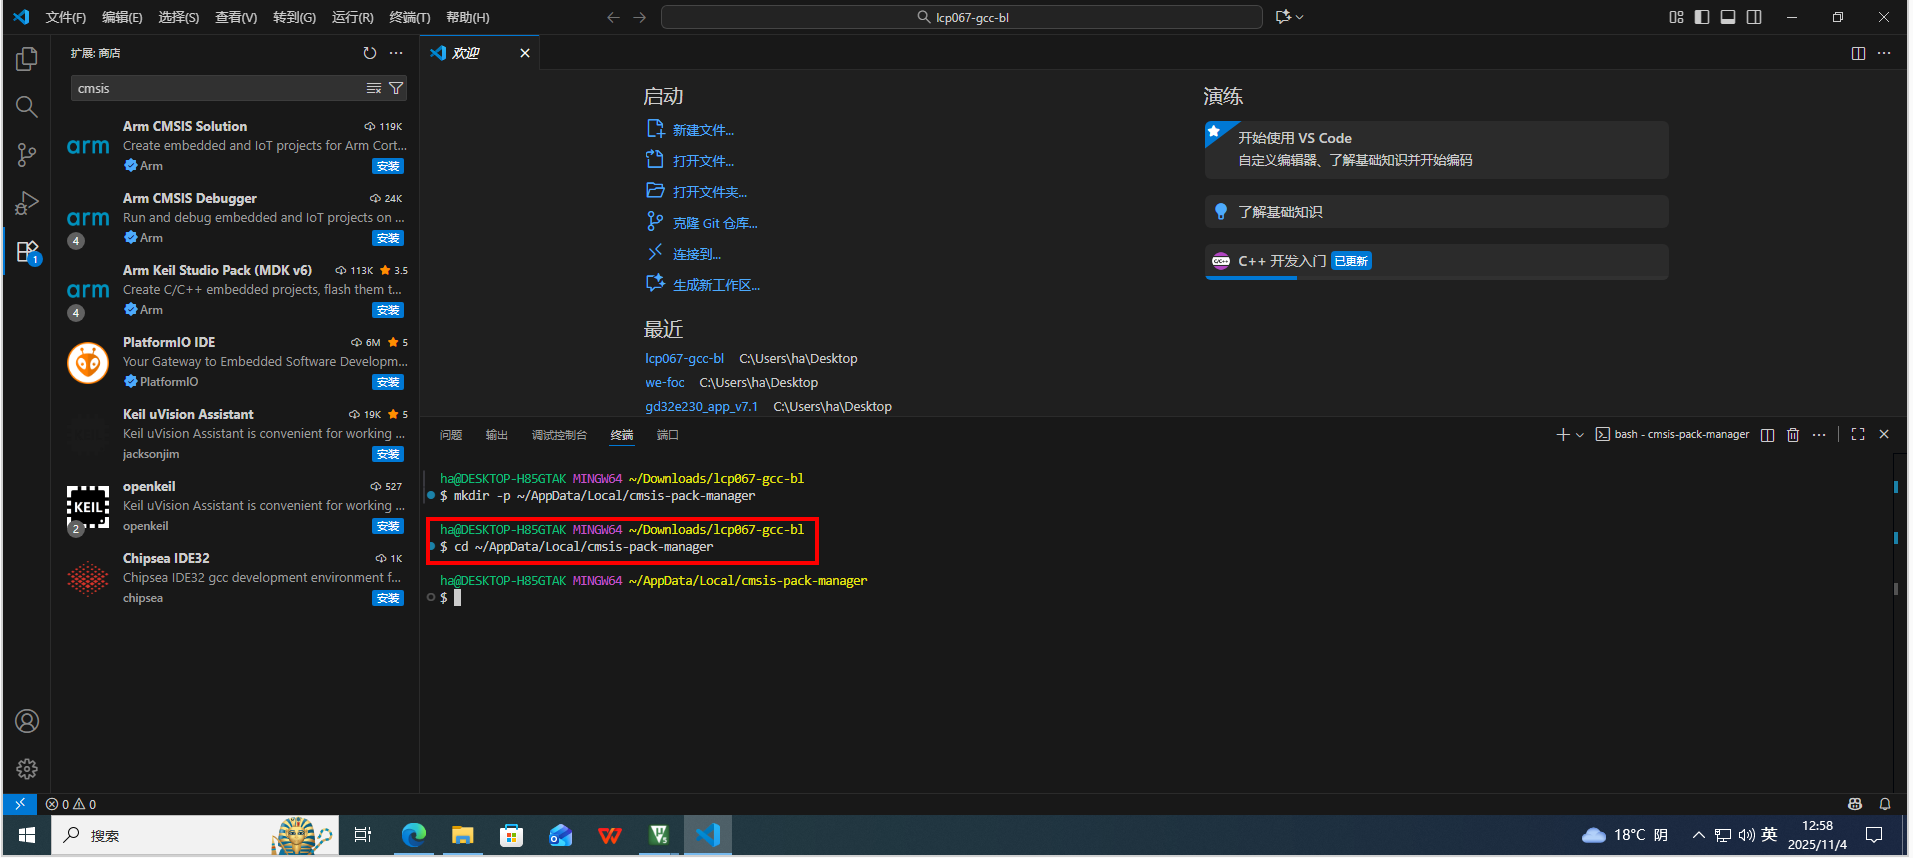Refresh the extensions marketplace list

(370, 53)
